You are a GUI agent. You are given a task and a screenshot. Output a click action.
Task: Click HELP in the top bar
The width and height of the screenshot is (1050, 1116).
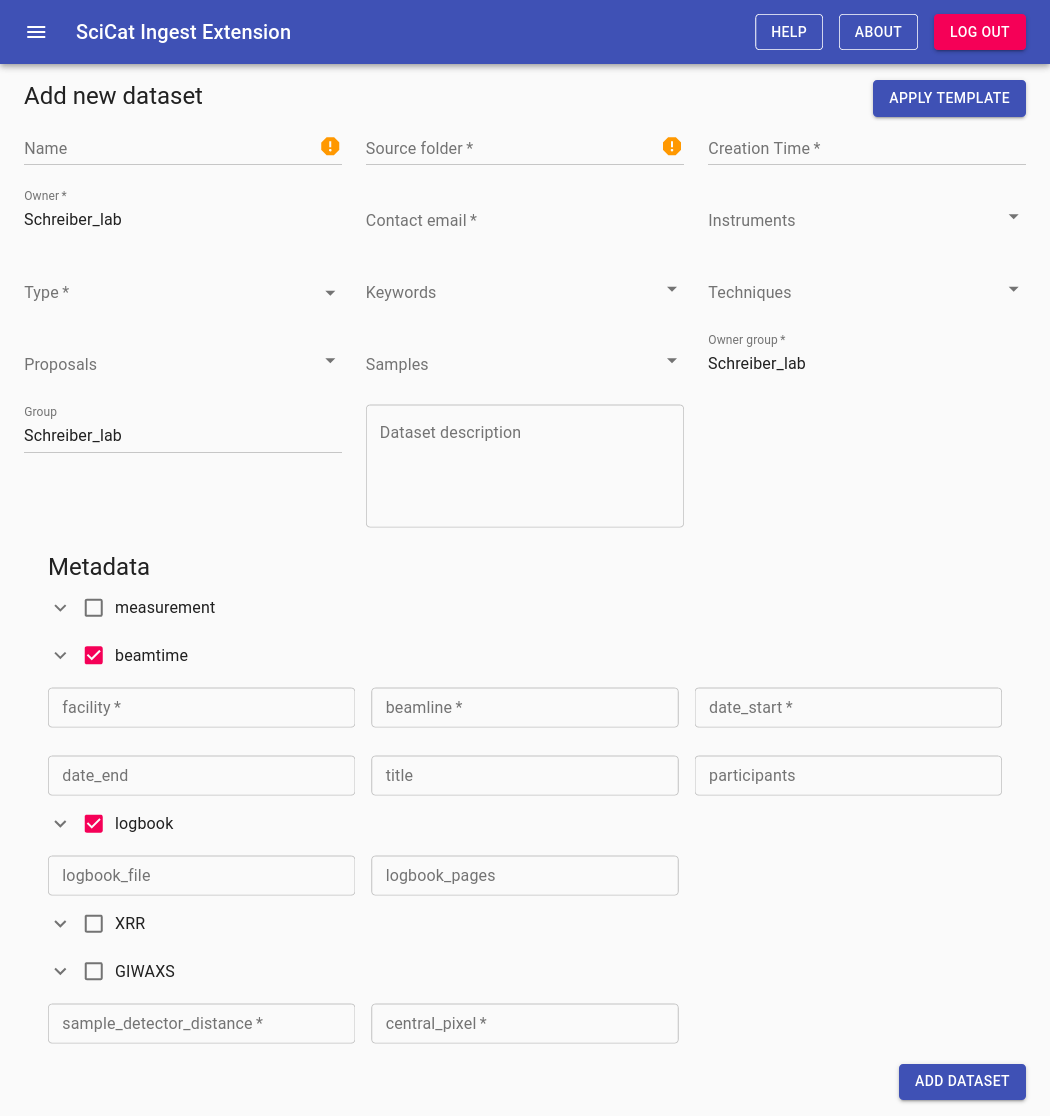coord(788,31)
